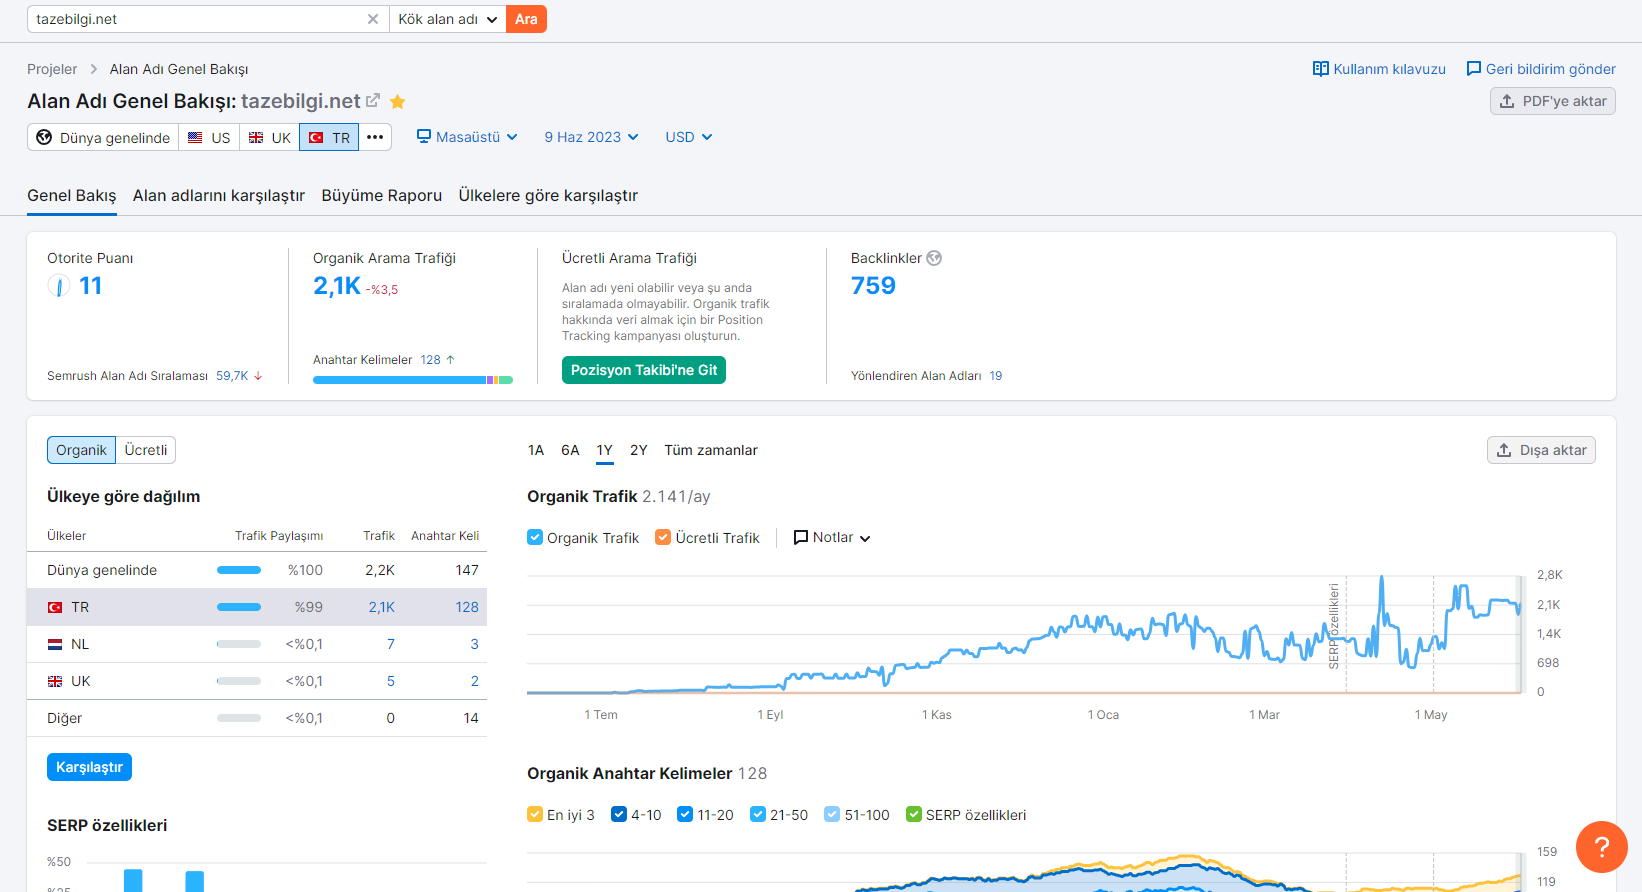Clear the domain search field
Screen dimensions: 1642x892
click(373, 19)
